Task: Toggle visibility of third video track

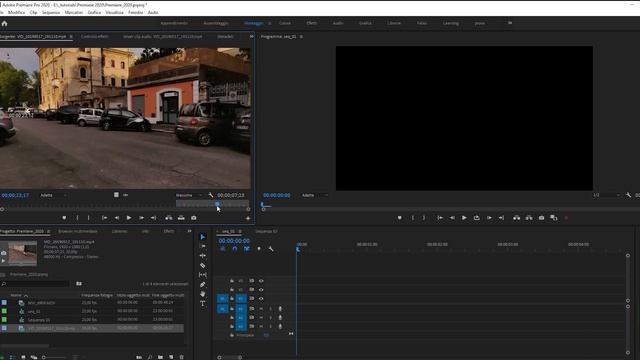Action: pyautogui.click(x=261, y=299)
